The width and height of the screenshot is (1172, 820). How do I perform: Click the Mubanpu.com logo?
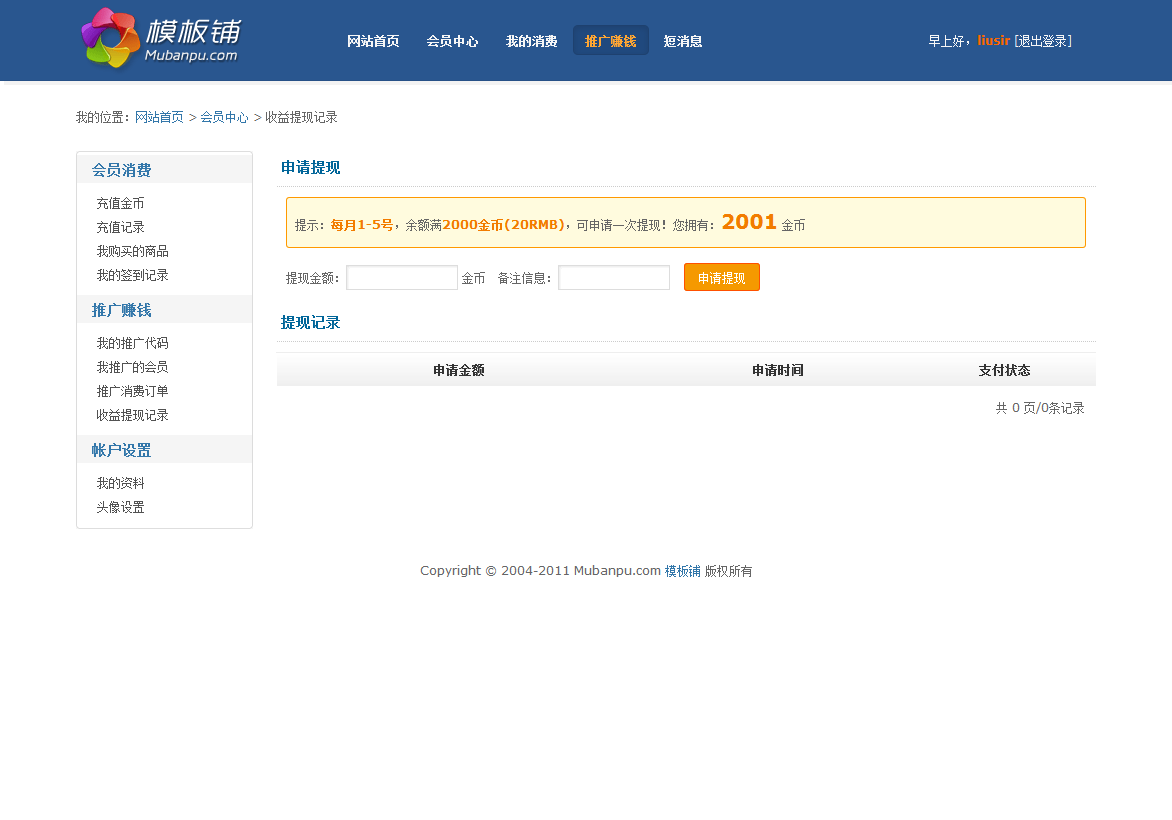point(161,39)
